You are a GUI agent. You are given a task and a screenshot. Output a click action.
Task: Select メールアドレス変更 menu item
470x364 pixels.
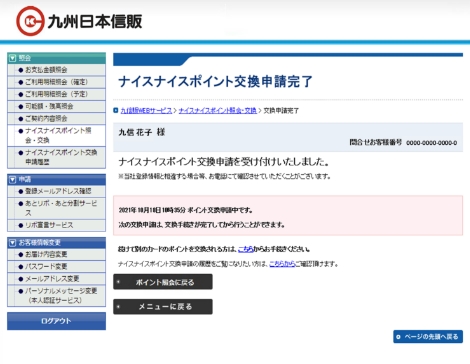(56, 279)
